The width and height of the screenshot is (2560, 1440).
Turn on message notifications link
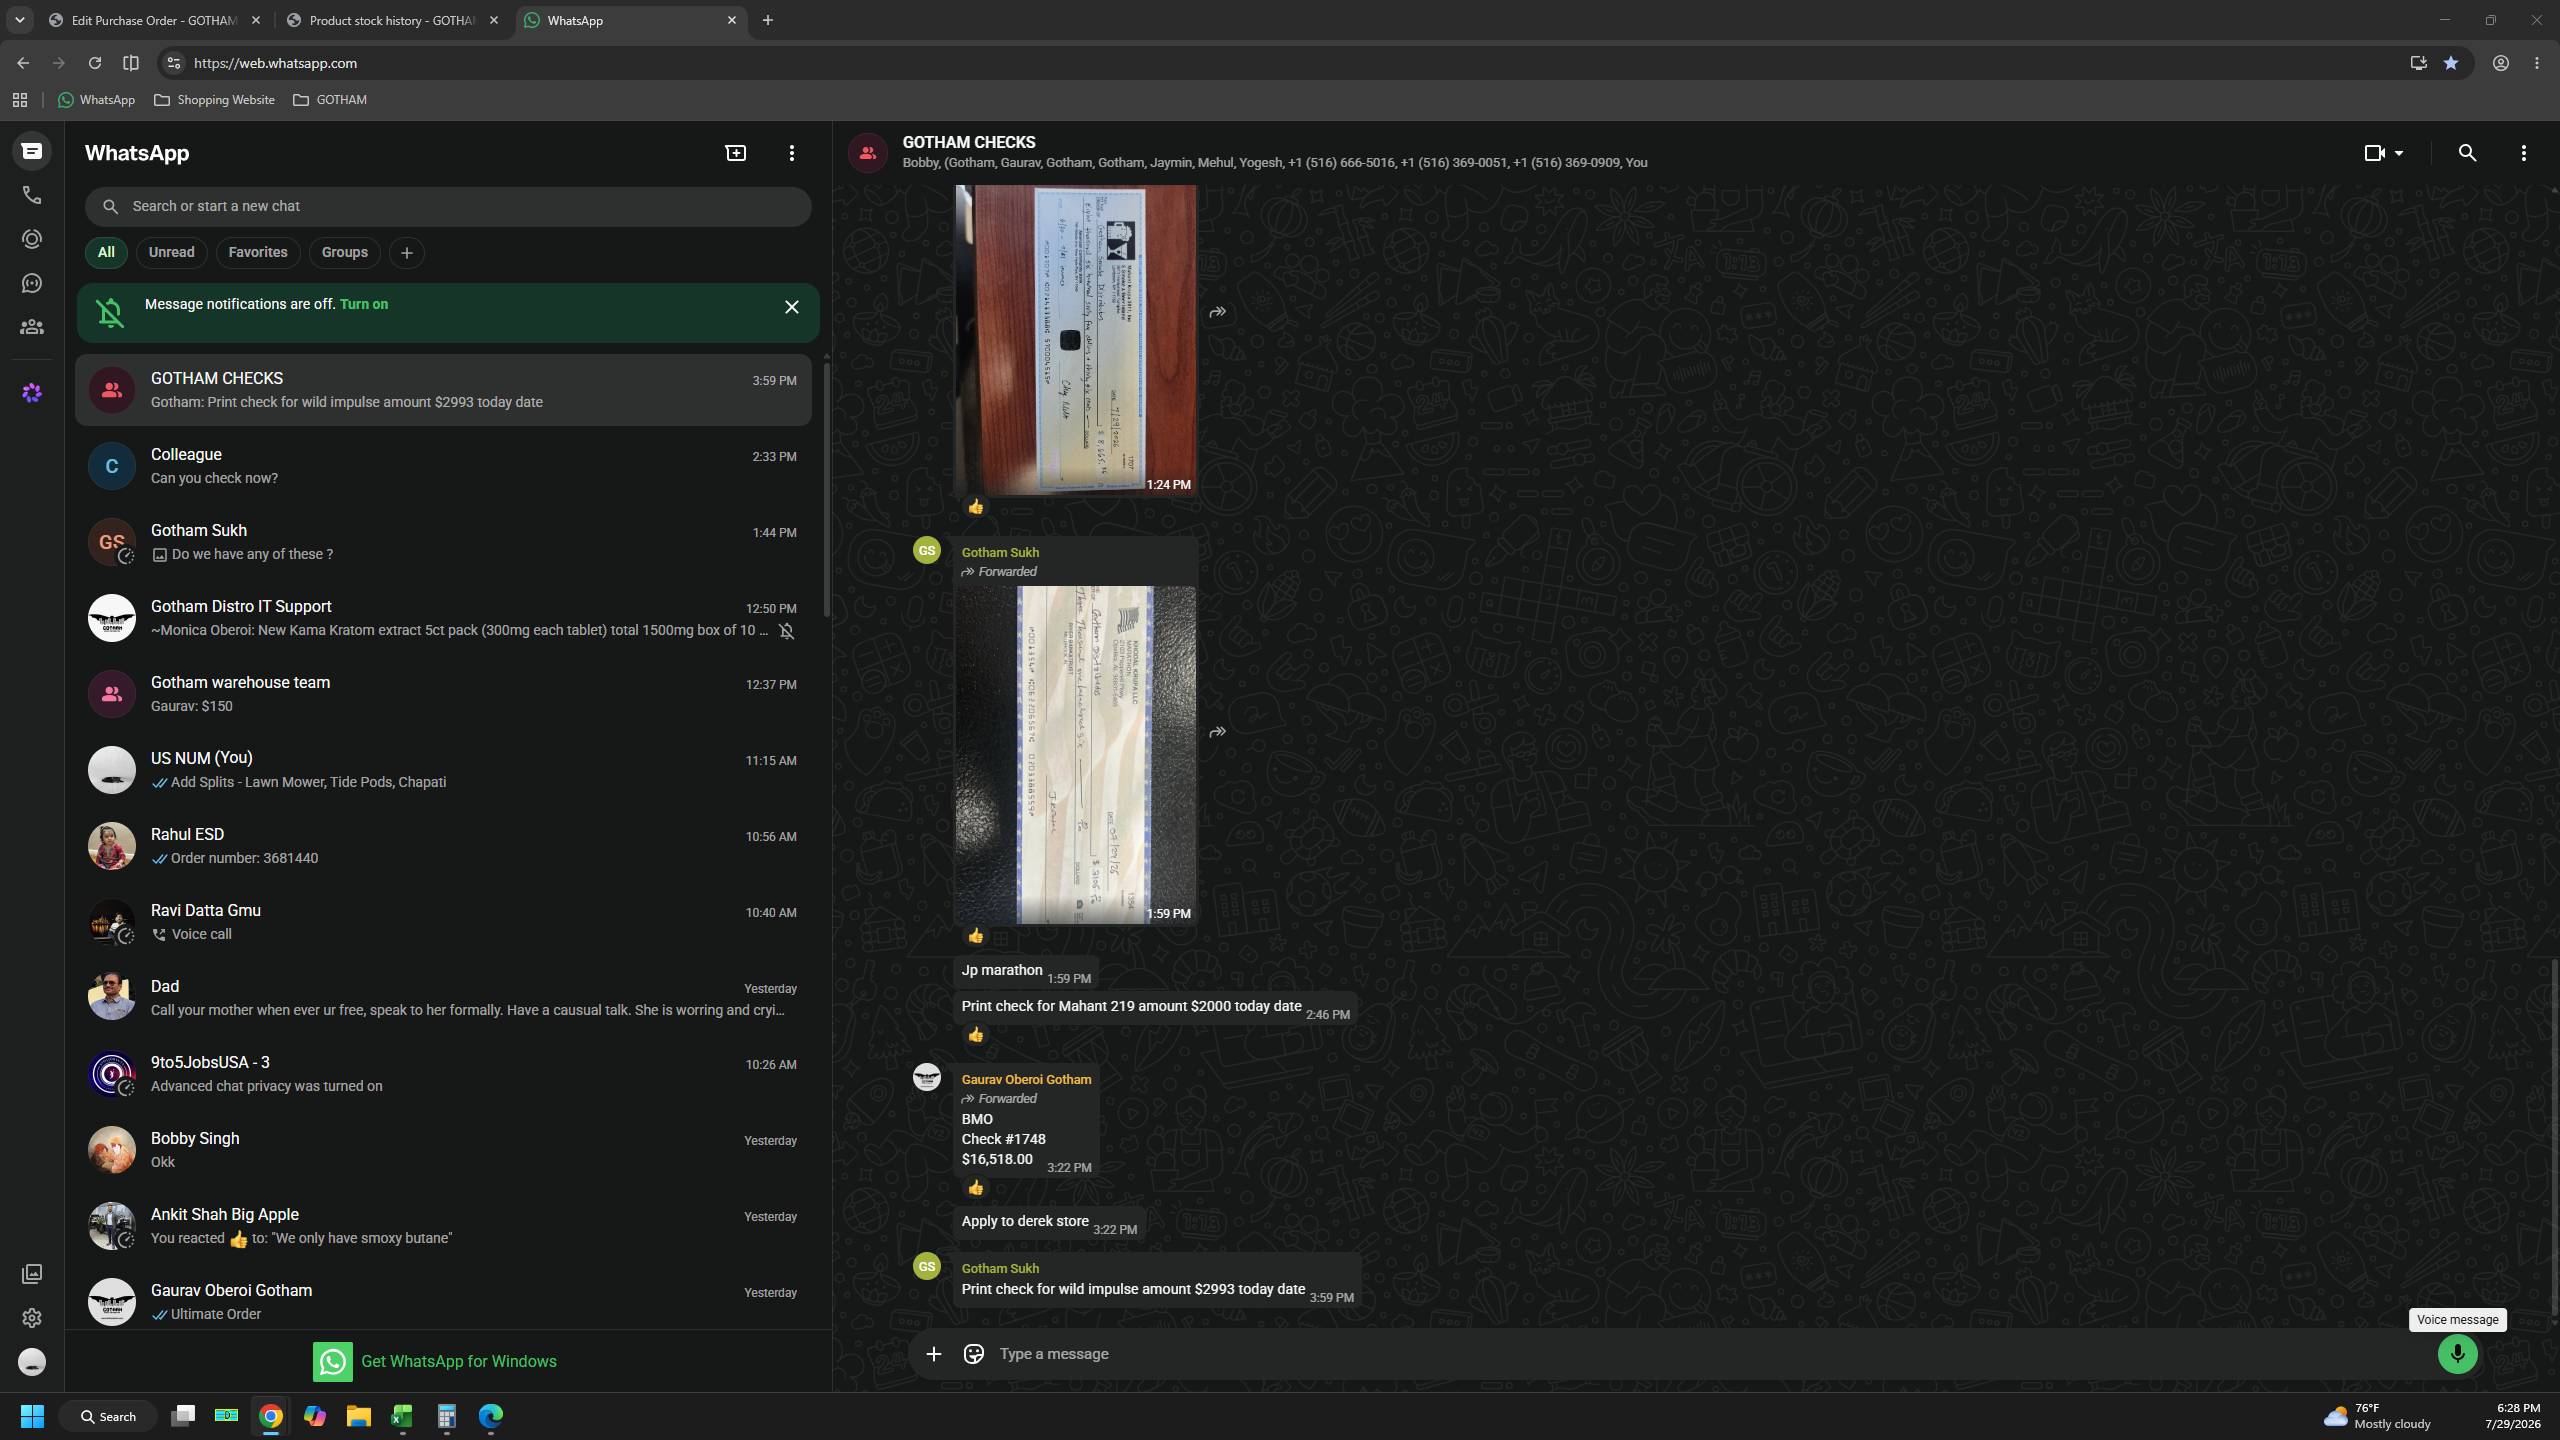pos(364,304)
